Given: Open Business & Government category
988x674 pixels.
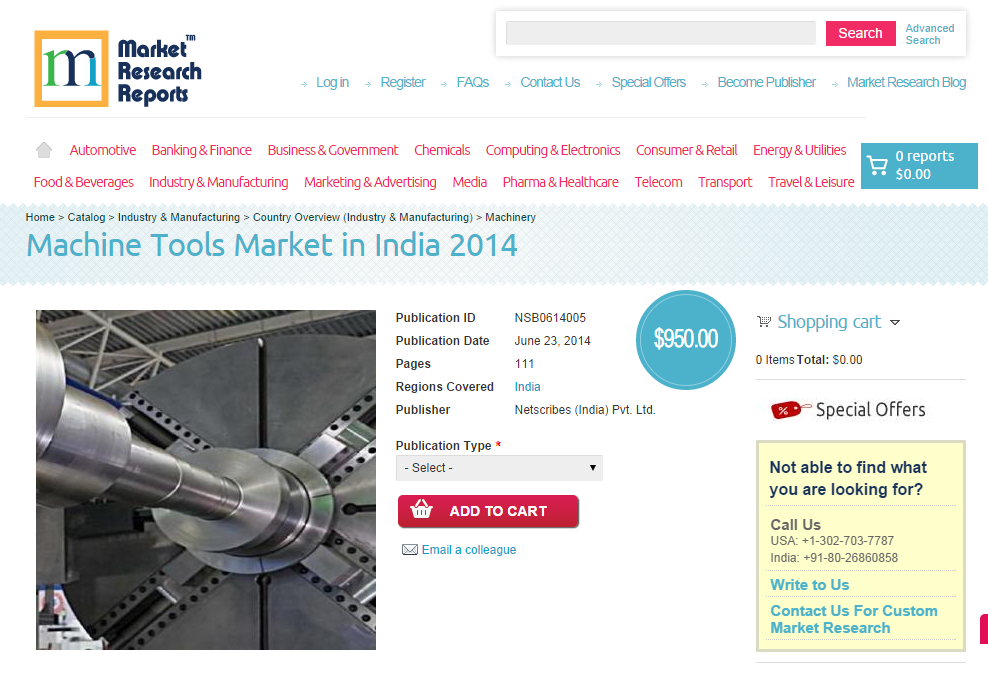Looking at the screenshot, I should 333,150.
